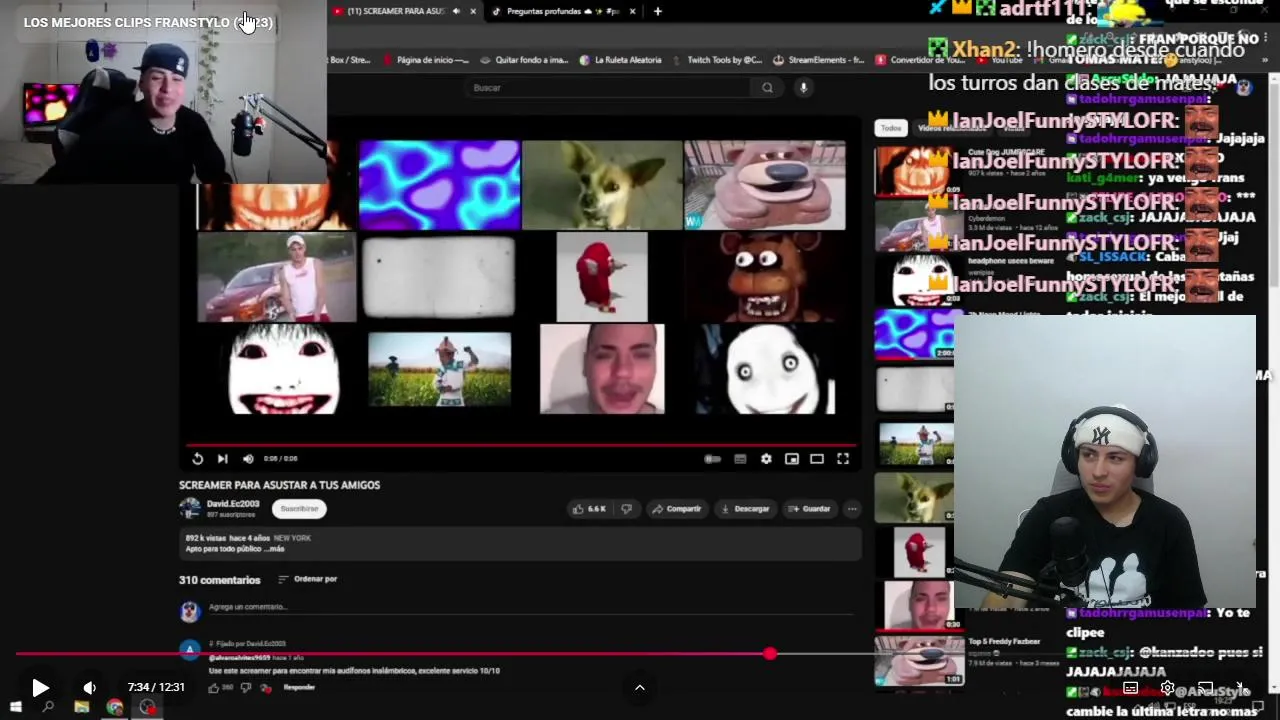The height and width of the screenshot is (720, 1280).
Task: Open David.Ec2003 channel avatar
Action: [189, 509]
